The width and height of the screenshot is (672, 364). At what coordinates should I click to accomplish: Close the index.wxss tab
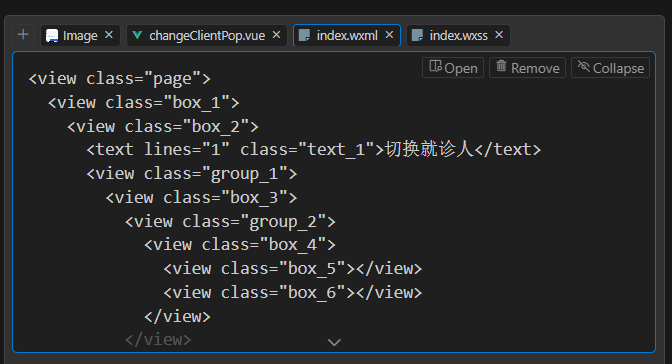[499, 35]
